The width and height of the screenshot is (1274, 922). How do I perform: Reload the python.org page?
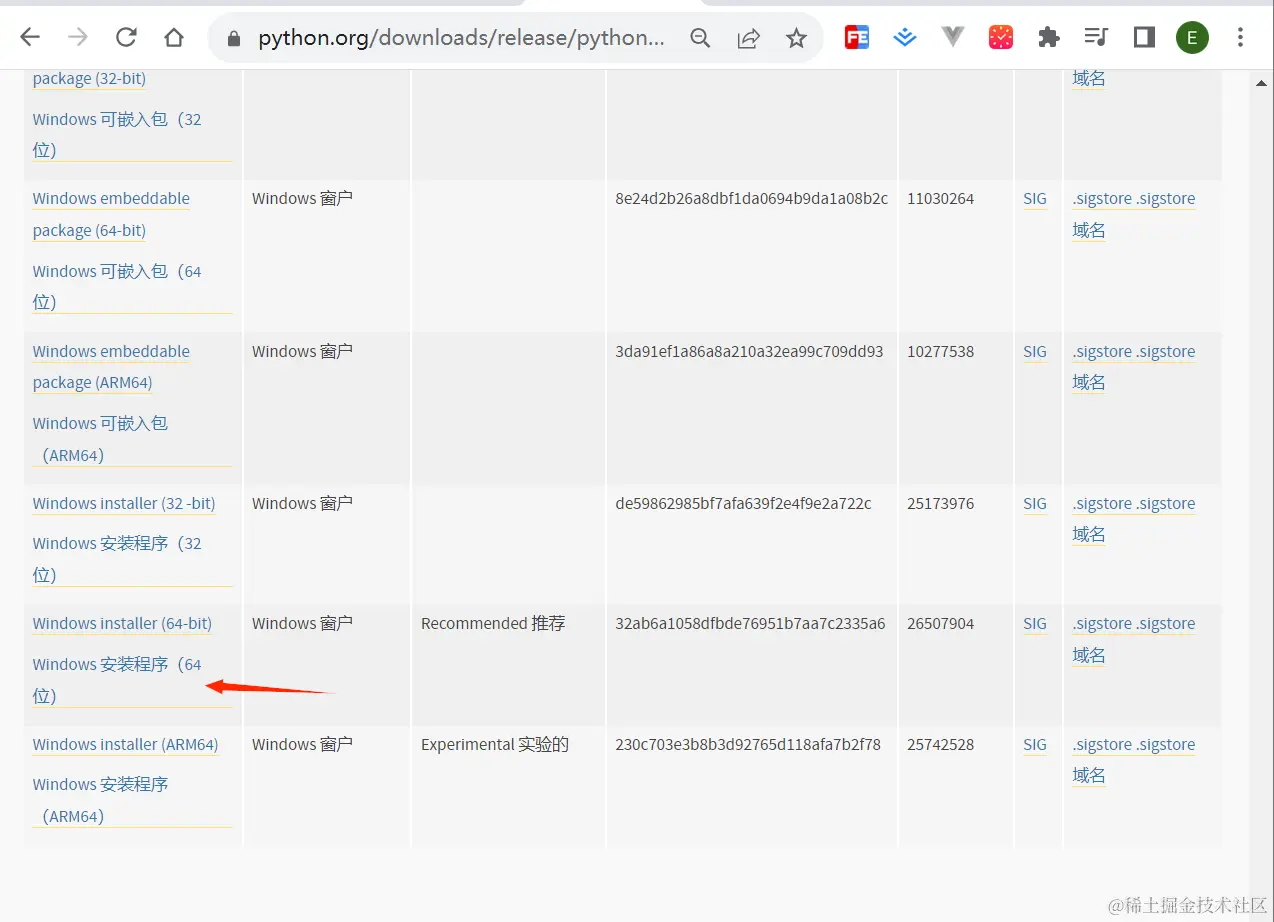click(x=126, y=38)
